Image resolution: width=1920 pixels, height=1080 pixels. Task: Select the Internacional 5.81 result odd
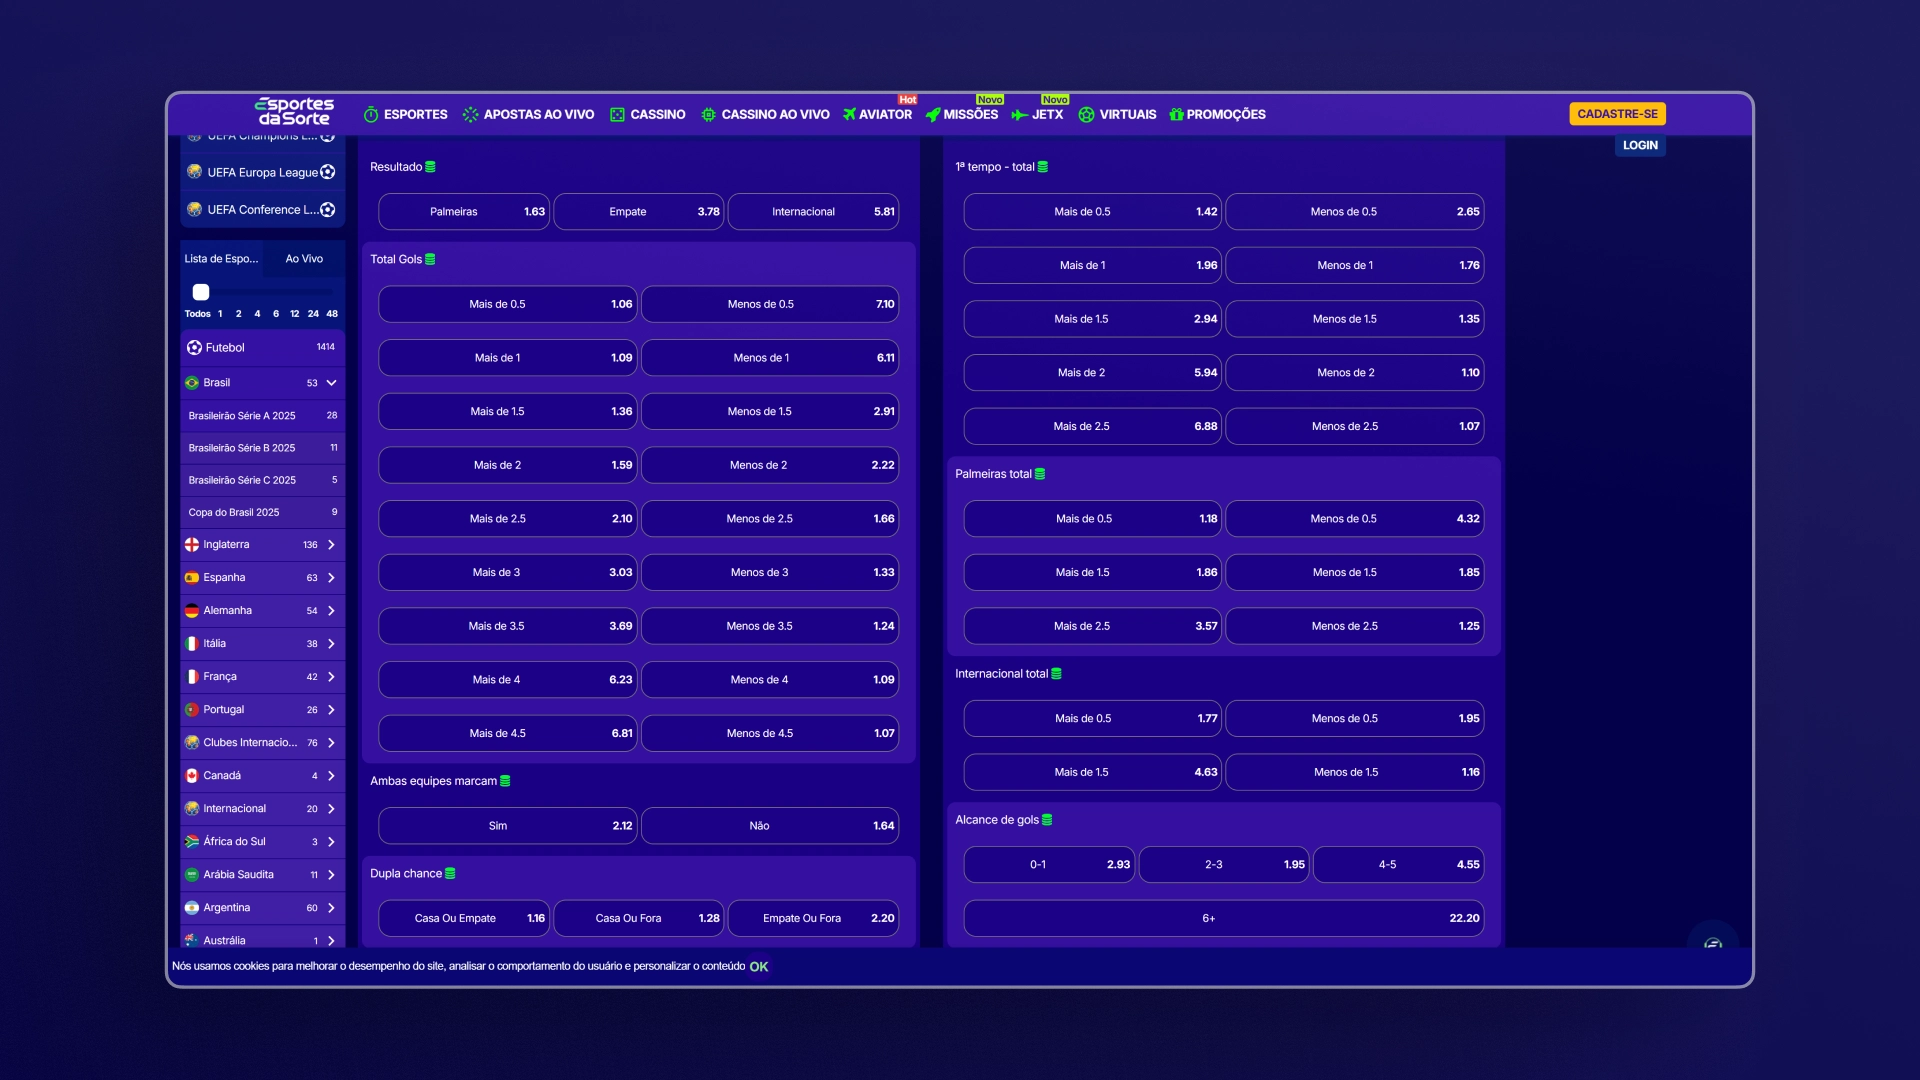coord(813,212)
